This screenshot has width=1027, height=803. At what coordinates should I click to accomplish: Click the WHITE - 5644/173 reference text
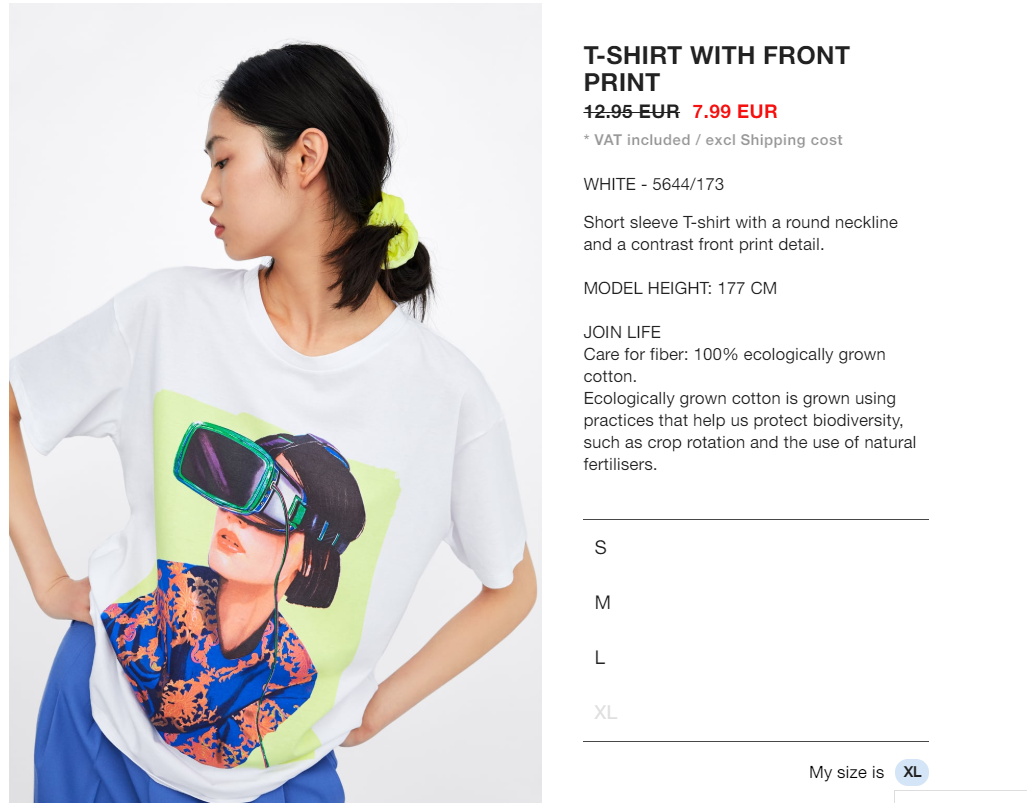point(654,185)
